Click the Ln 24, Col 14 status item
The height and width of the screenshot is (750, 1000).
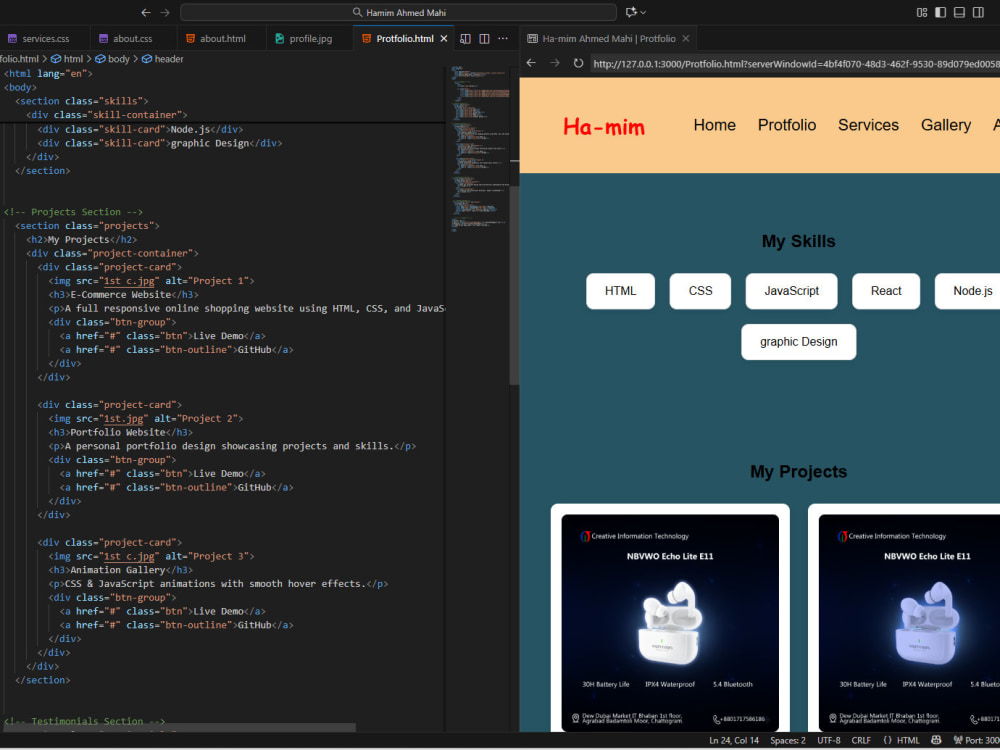[733, 740]
